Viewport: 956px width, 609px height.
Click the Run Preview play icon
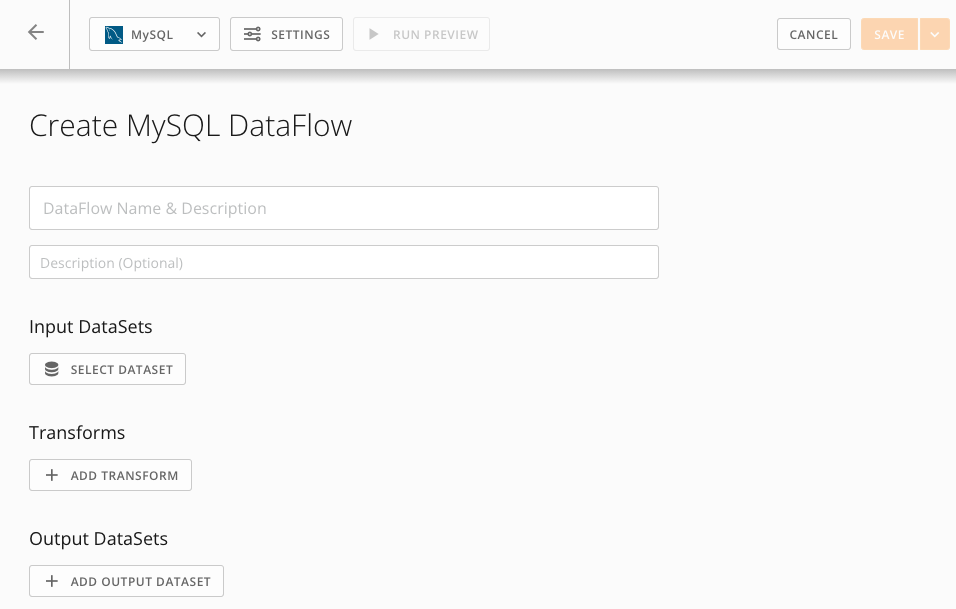[375, 33]
